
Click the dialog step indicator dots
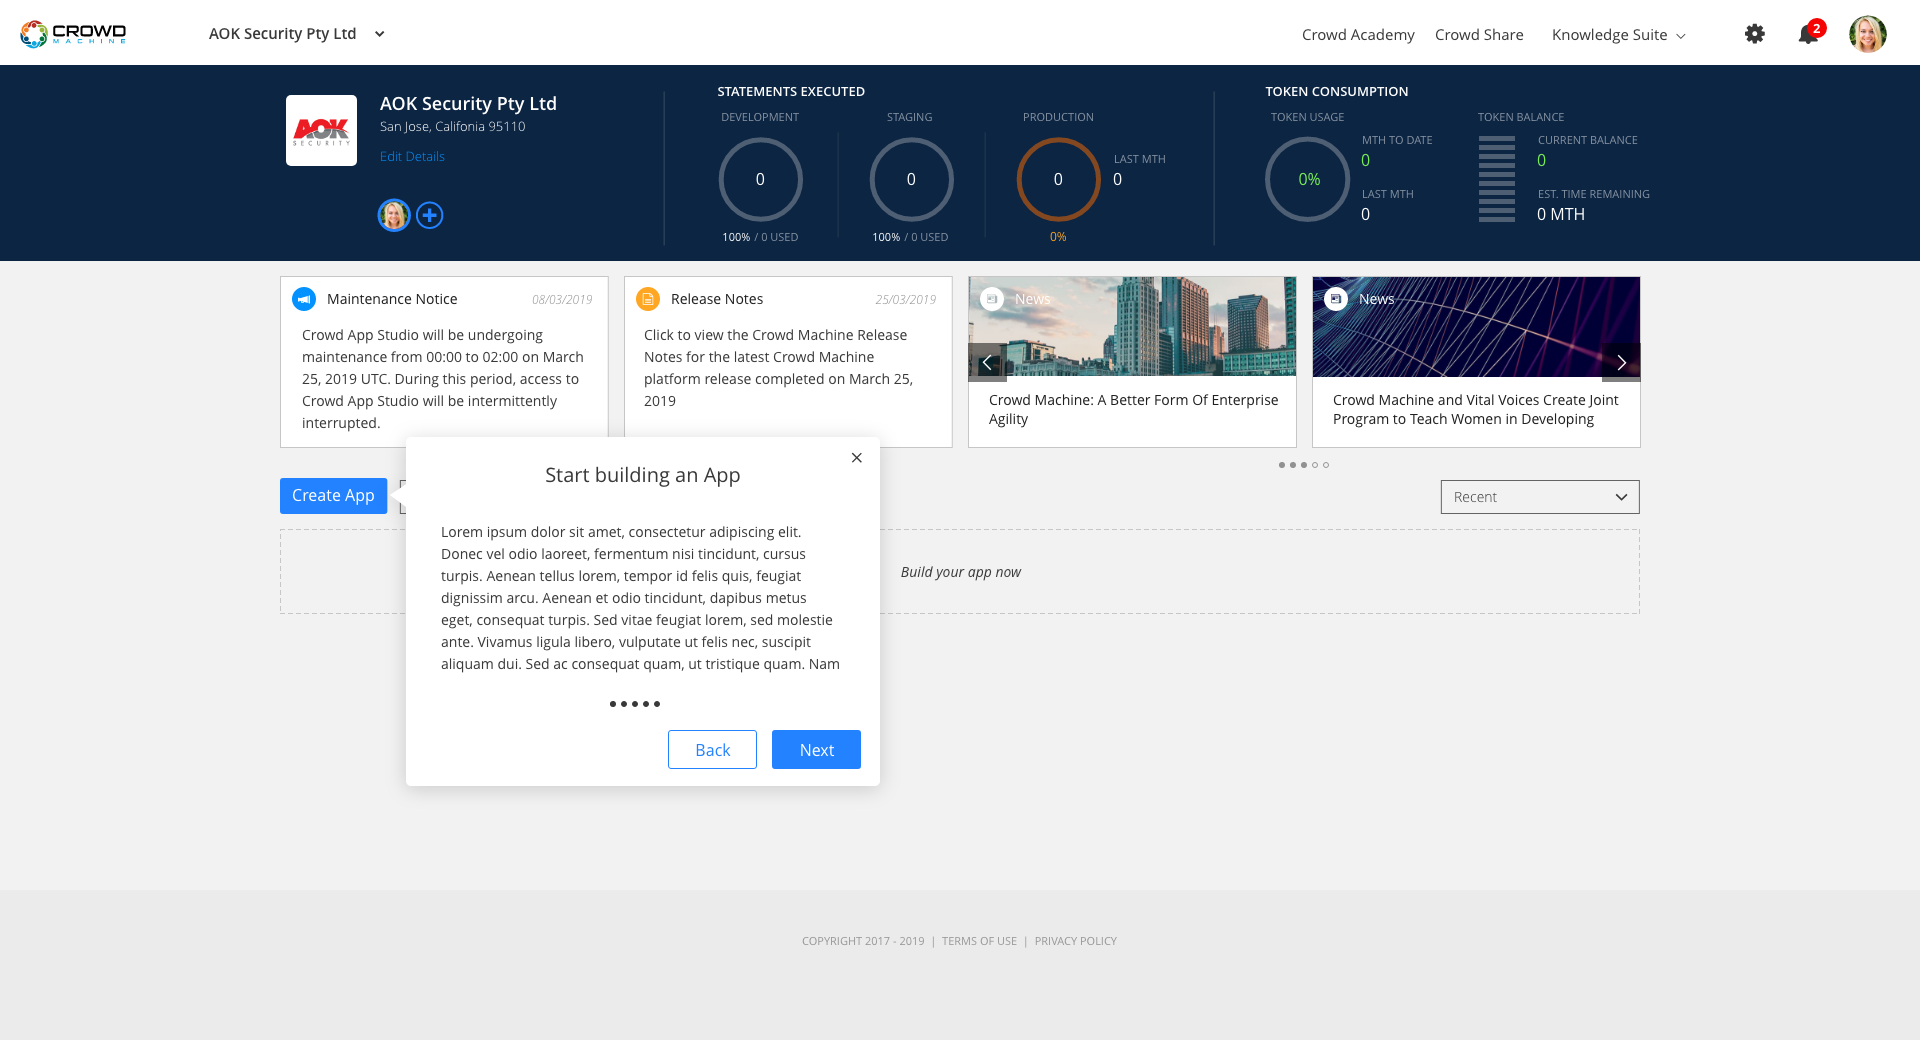(635, 704)
